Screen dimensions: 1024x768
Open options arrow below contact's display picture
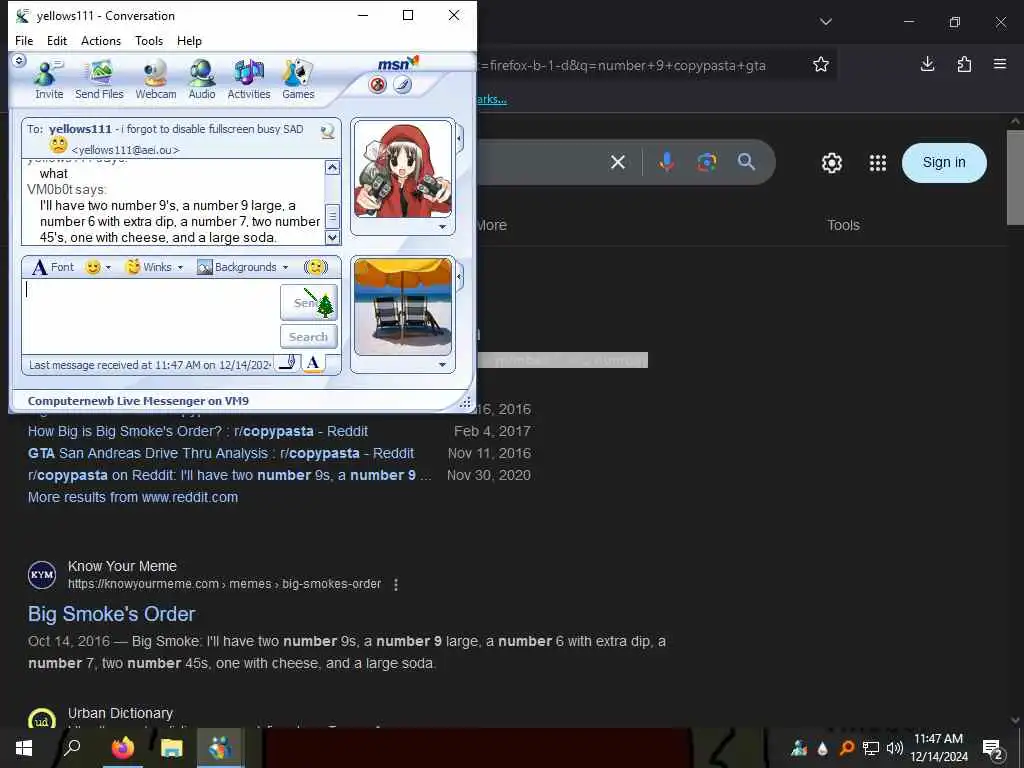click(443, 227)
